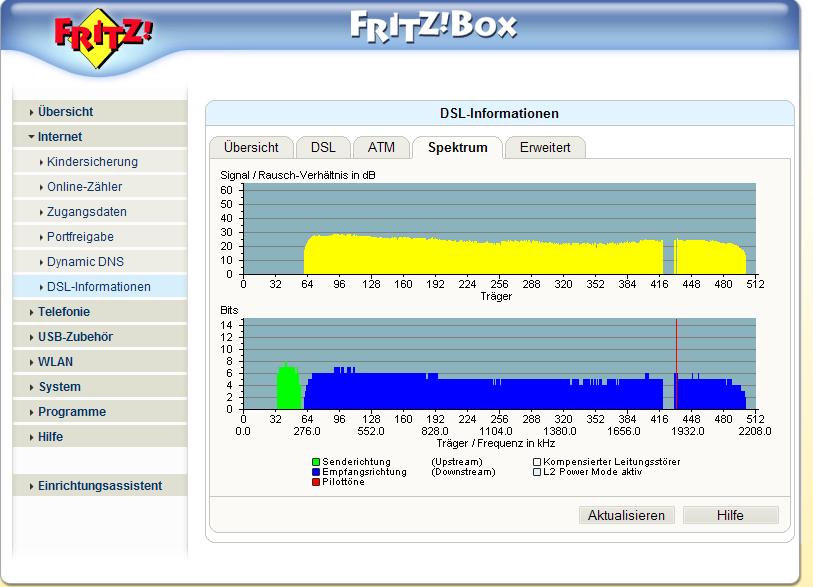Switch to the ATM tab

(381, 148)
